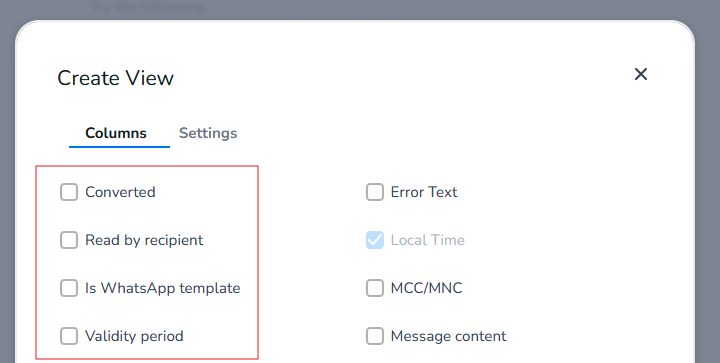The image size is (720, 363).
Task: Select the Columns tab
Action: (x=116, y=133)
